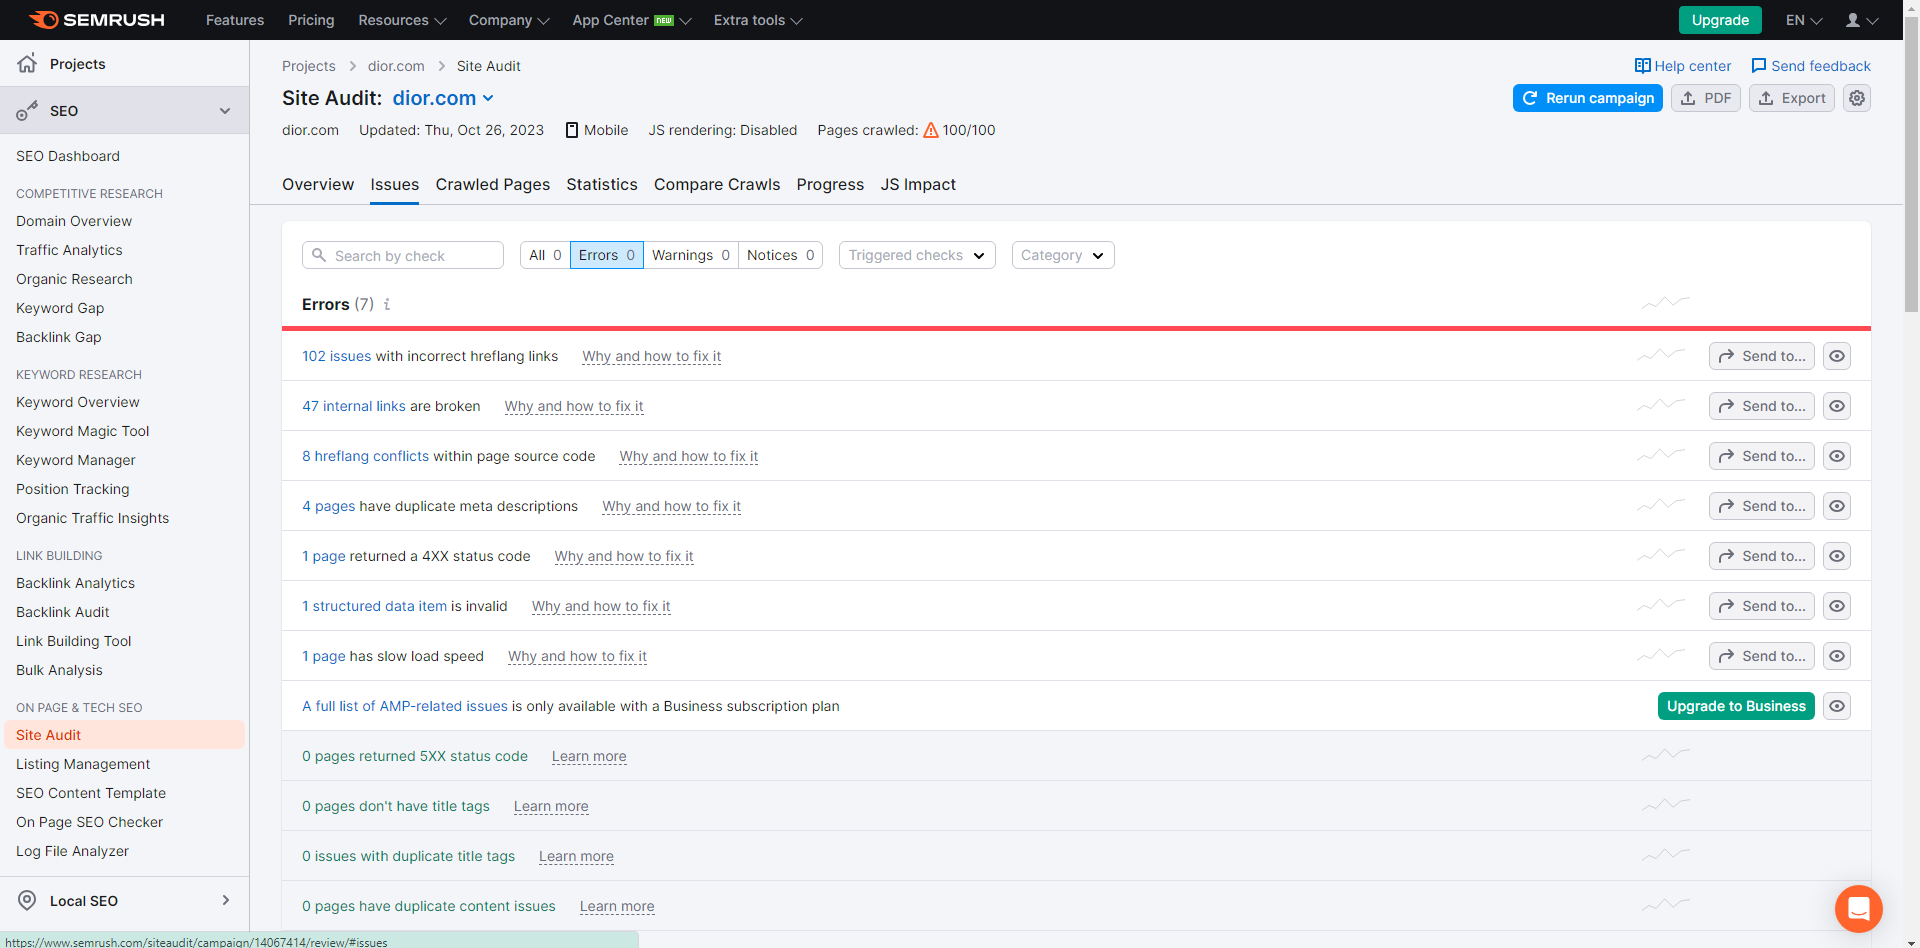1920x948 pixels.
Task: Click the Mobile device icon
Action: 572,130
